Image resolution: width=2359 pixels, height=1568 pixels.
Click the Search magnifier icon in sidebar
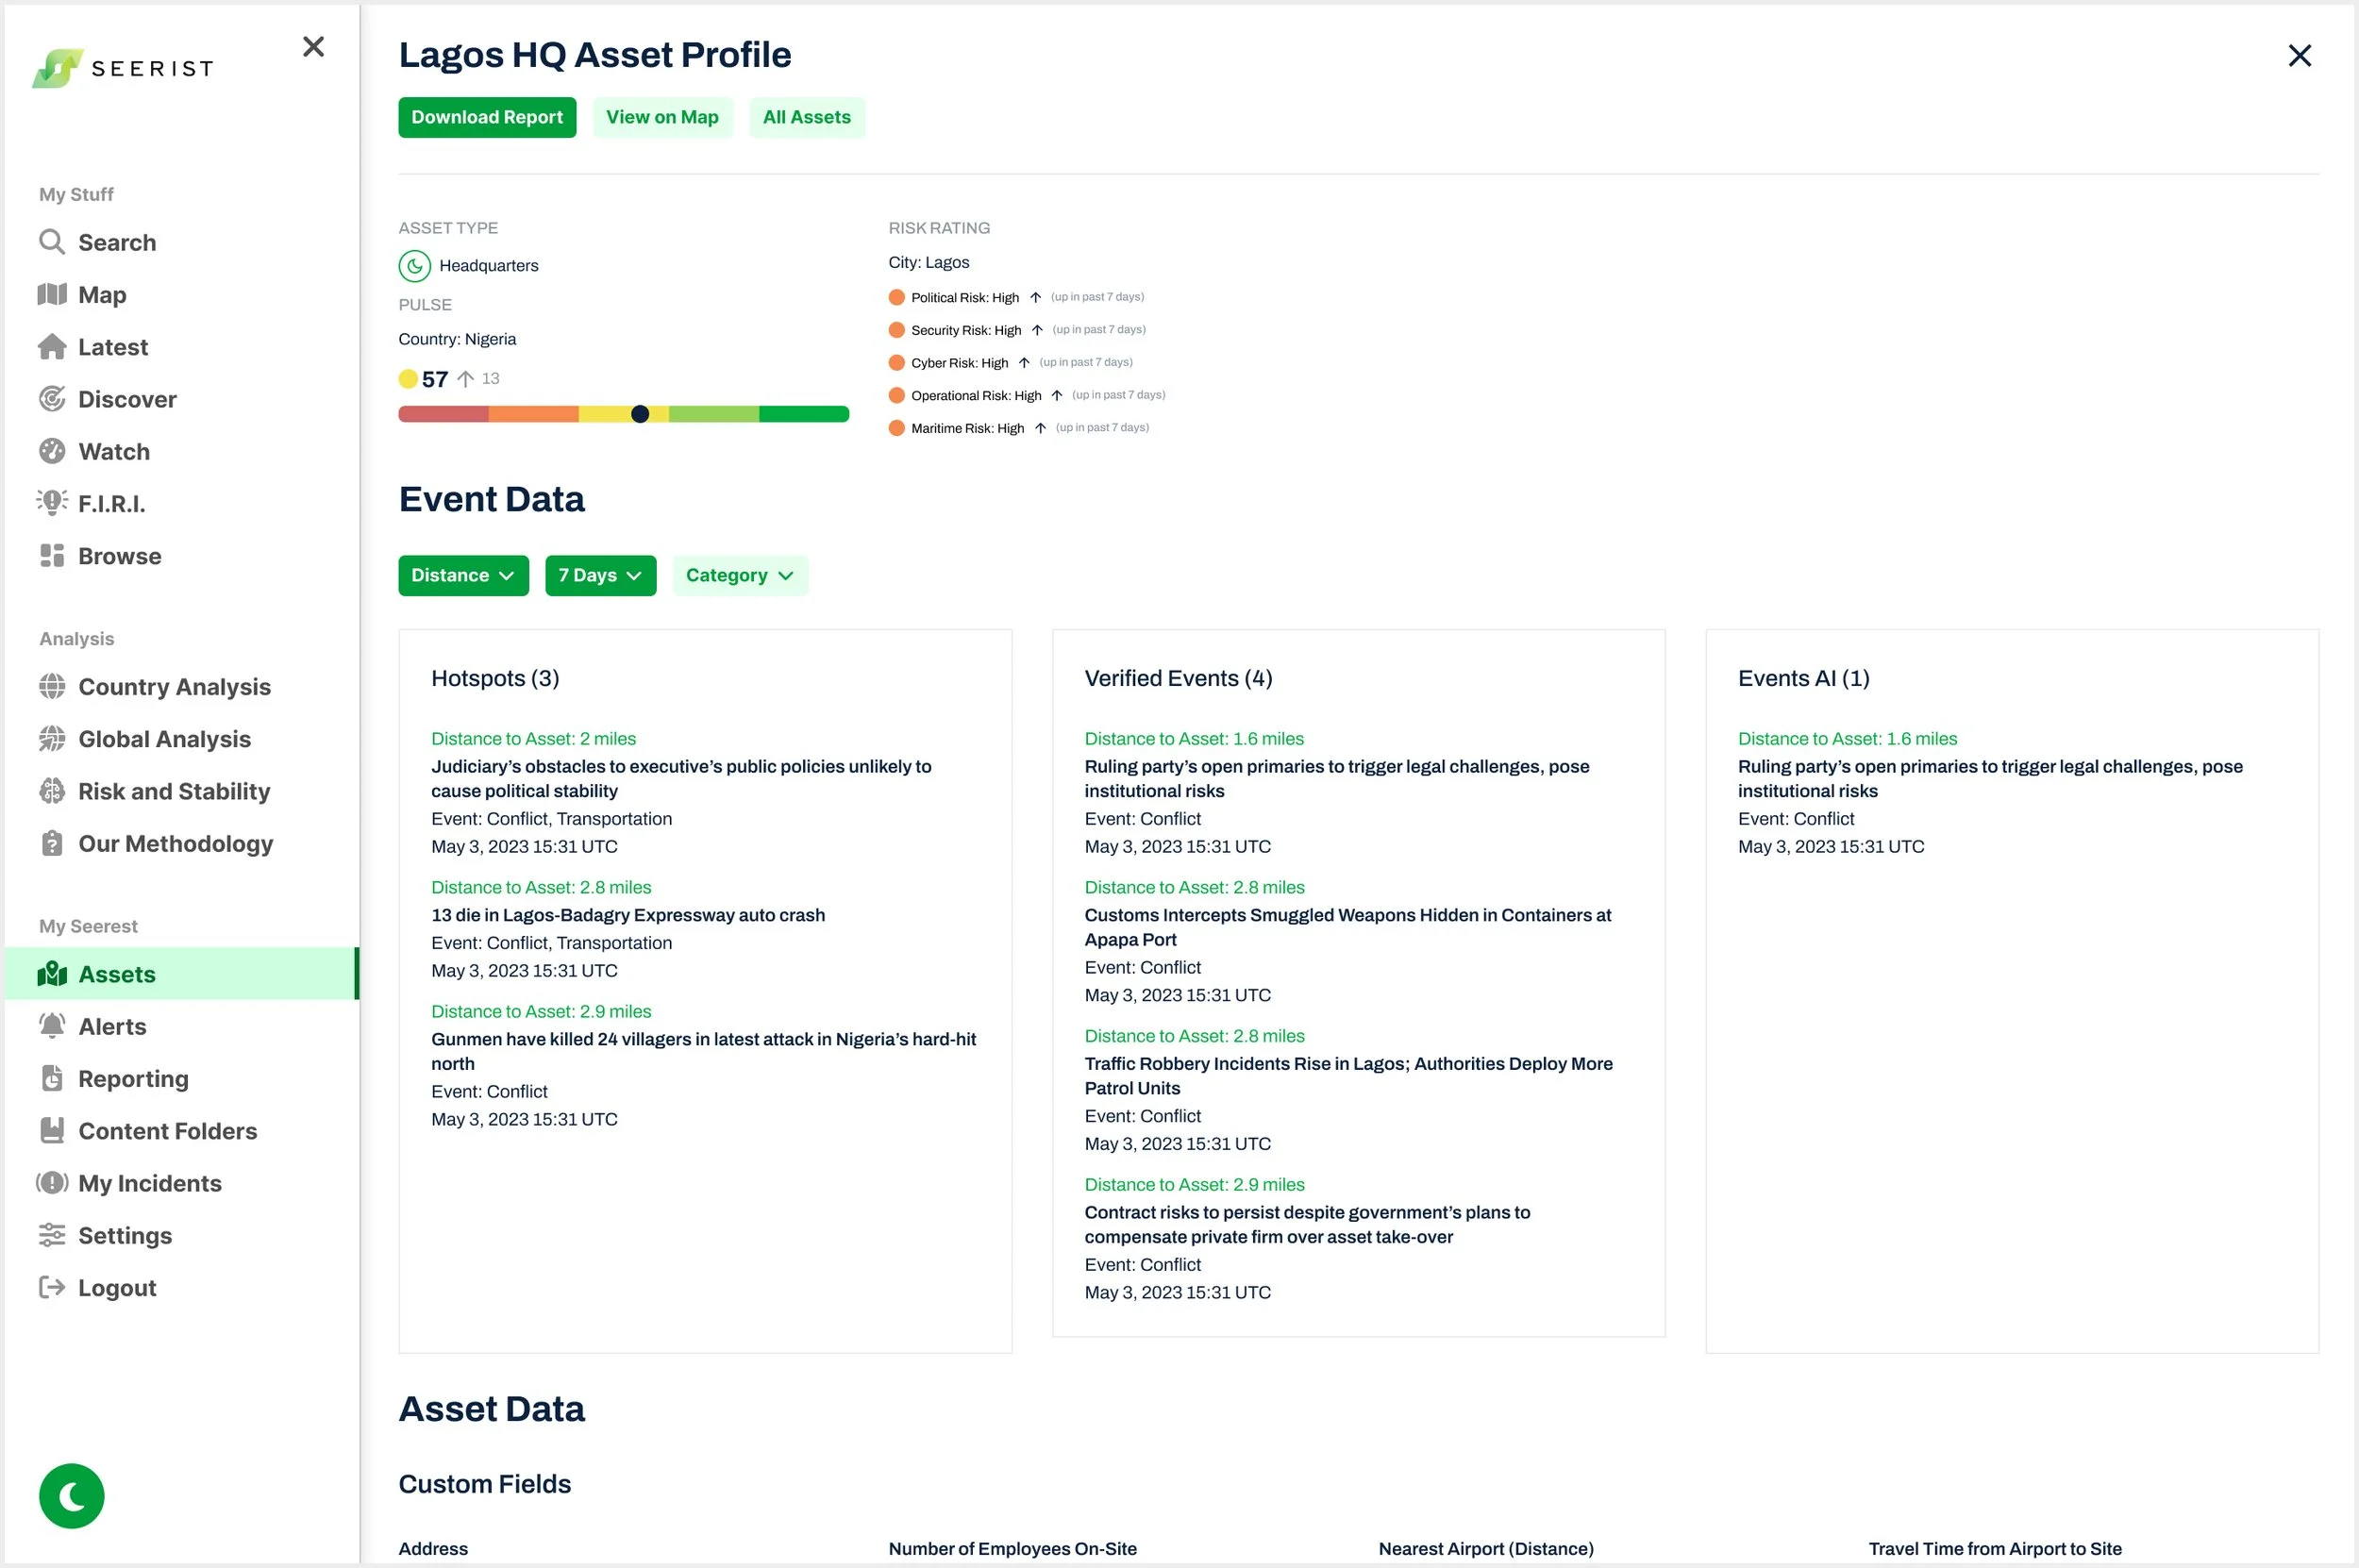point(52,242)
